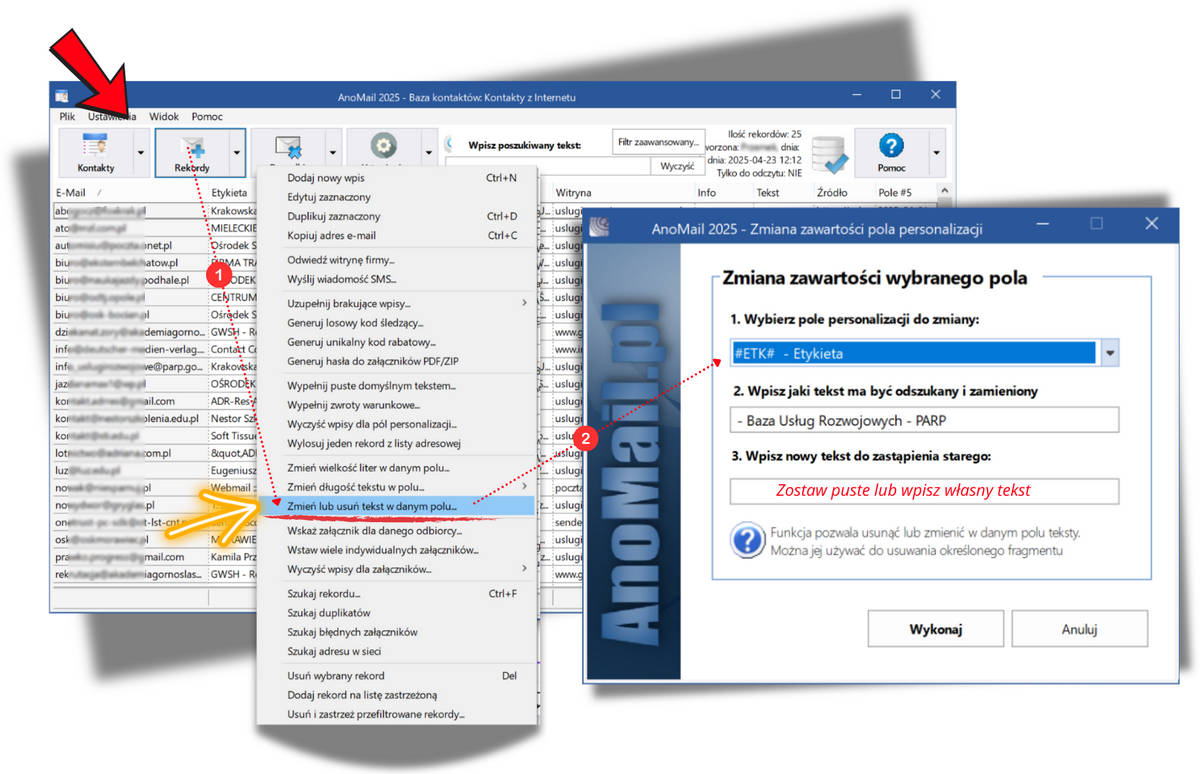Choose 'Wypełnij puste domyślnym tekstem' entry

[x=398, y=386]
